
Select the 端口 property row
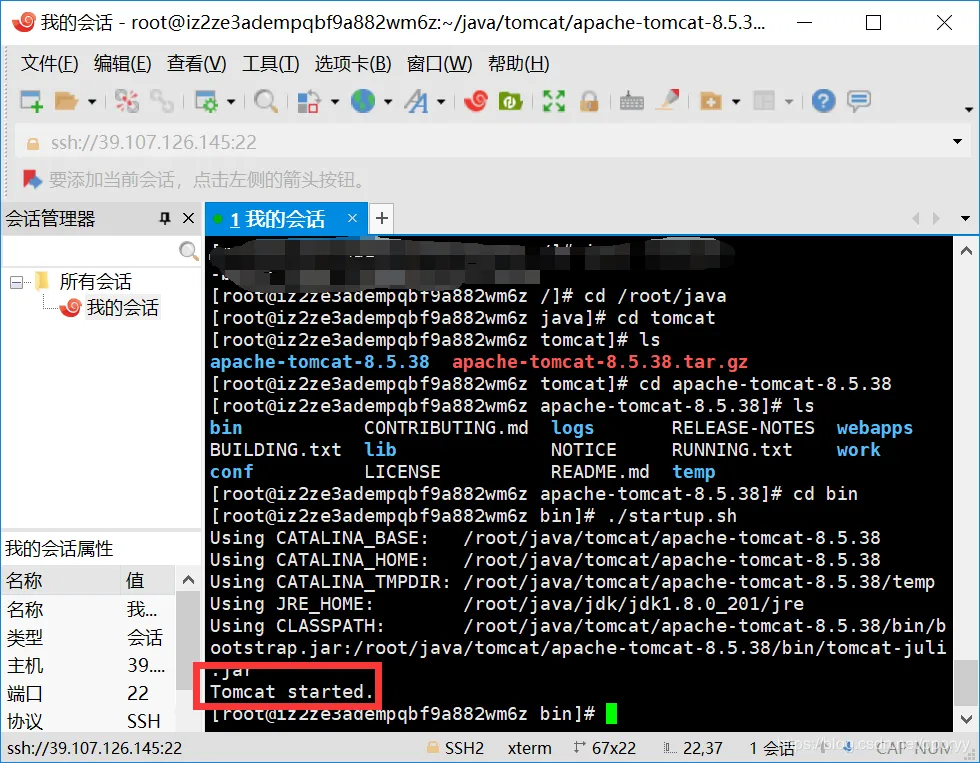click(x=89, y=693)
